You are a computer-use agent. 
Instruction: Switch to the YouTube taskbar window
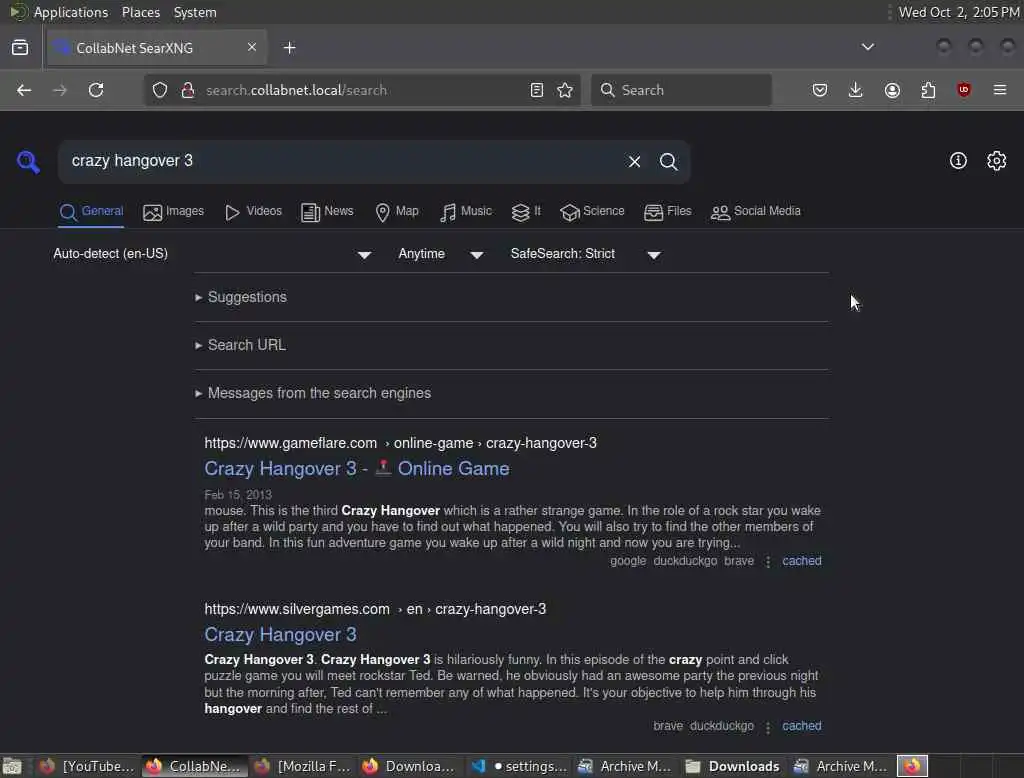tap(87, 766)
